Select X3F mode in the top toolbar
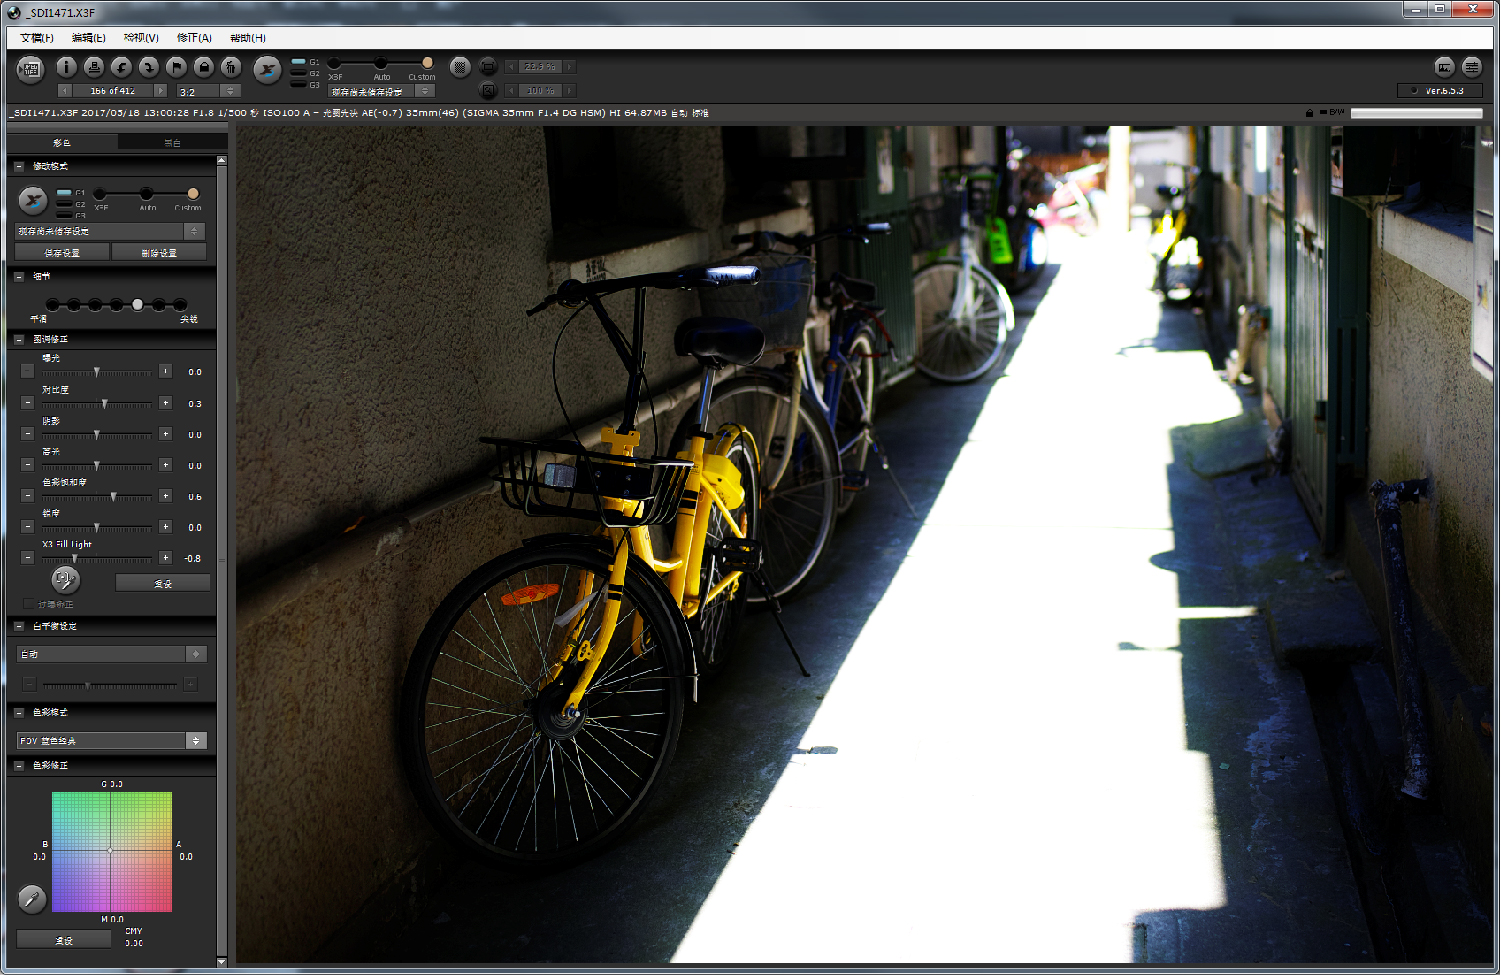This screenshot has height=975, width=1501. (334, 63)
